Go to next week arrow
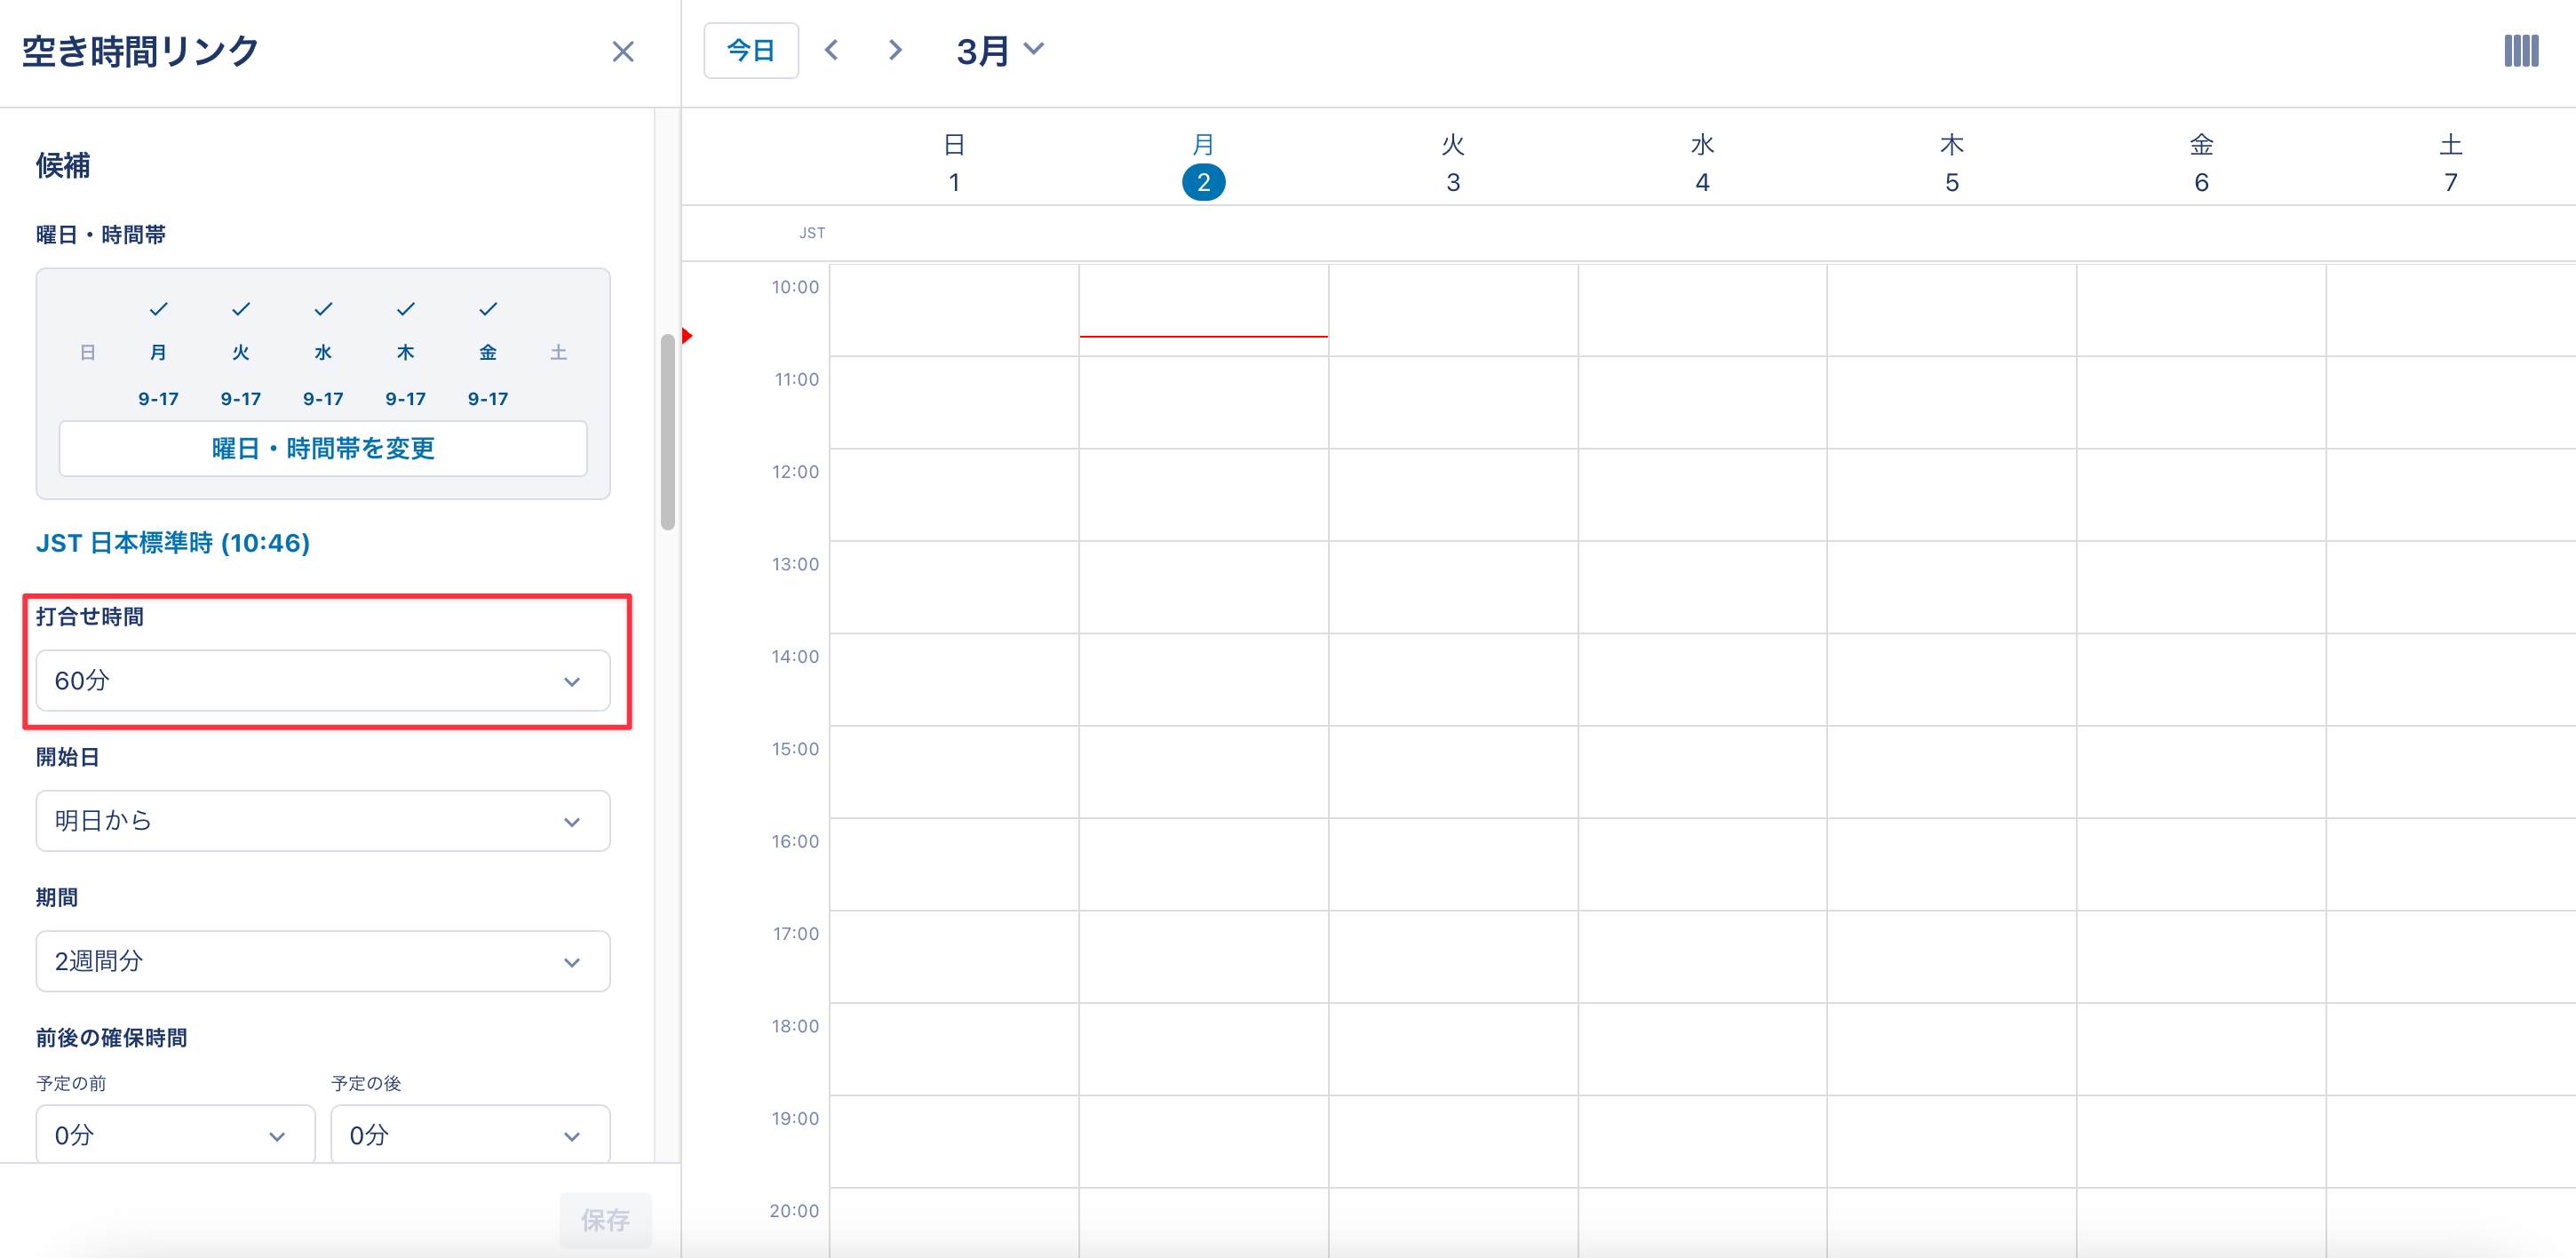The image size is (2576, 1258). click(x=895, y=50)
